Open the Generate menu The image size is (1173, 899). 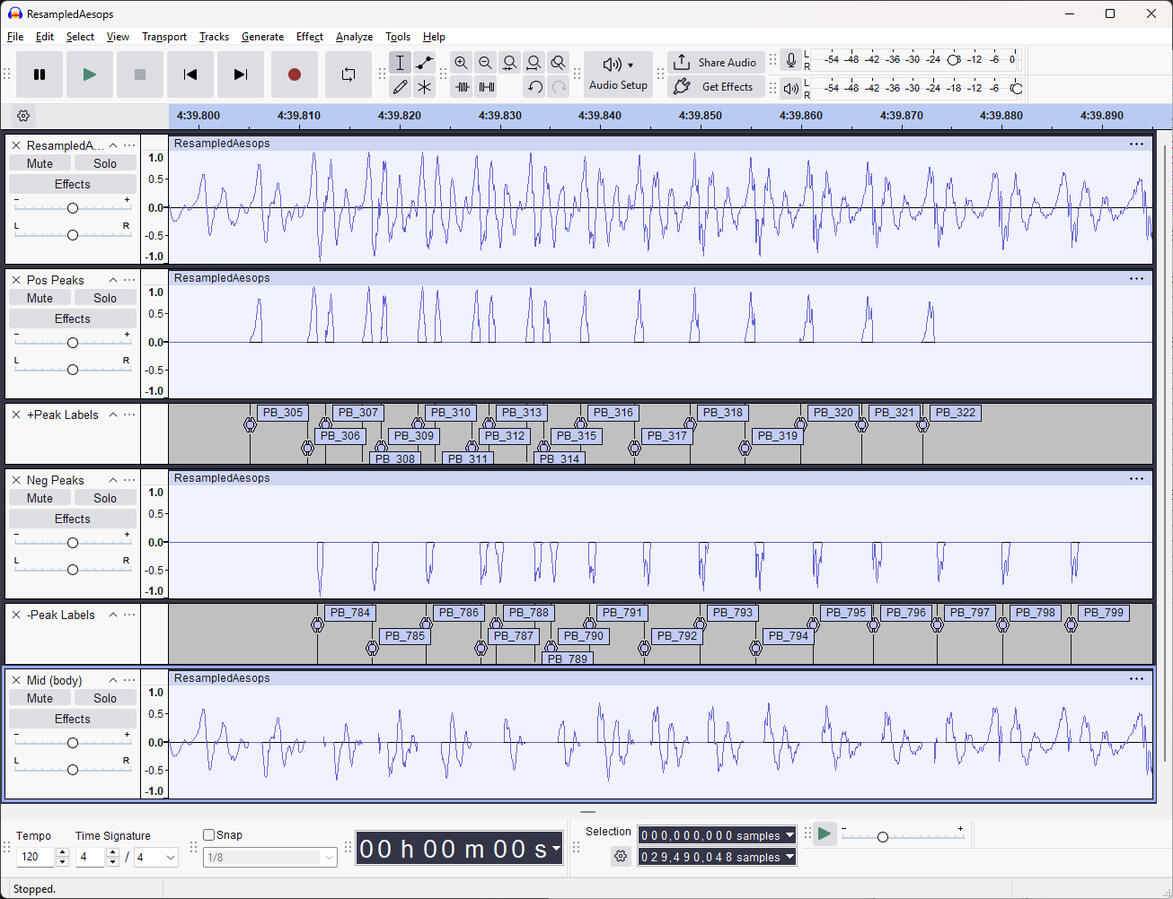click(262, 37)
